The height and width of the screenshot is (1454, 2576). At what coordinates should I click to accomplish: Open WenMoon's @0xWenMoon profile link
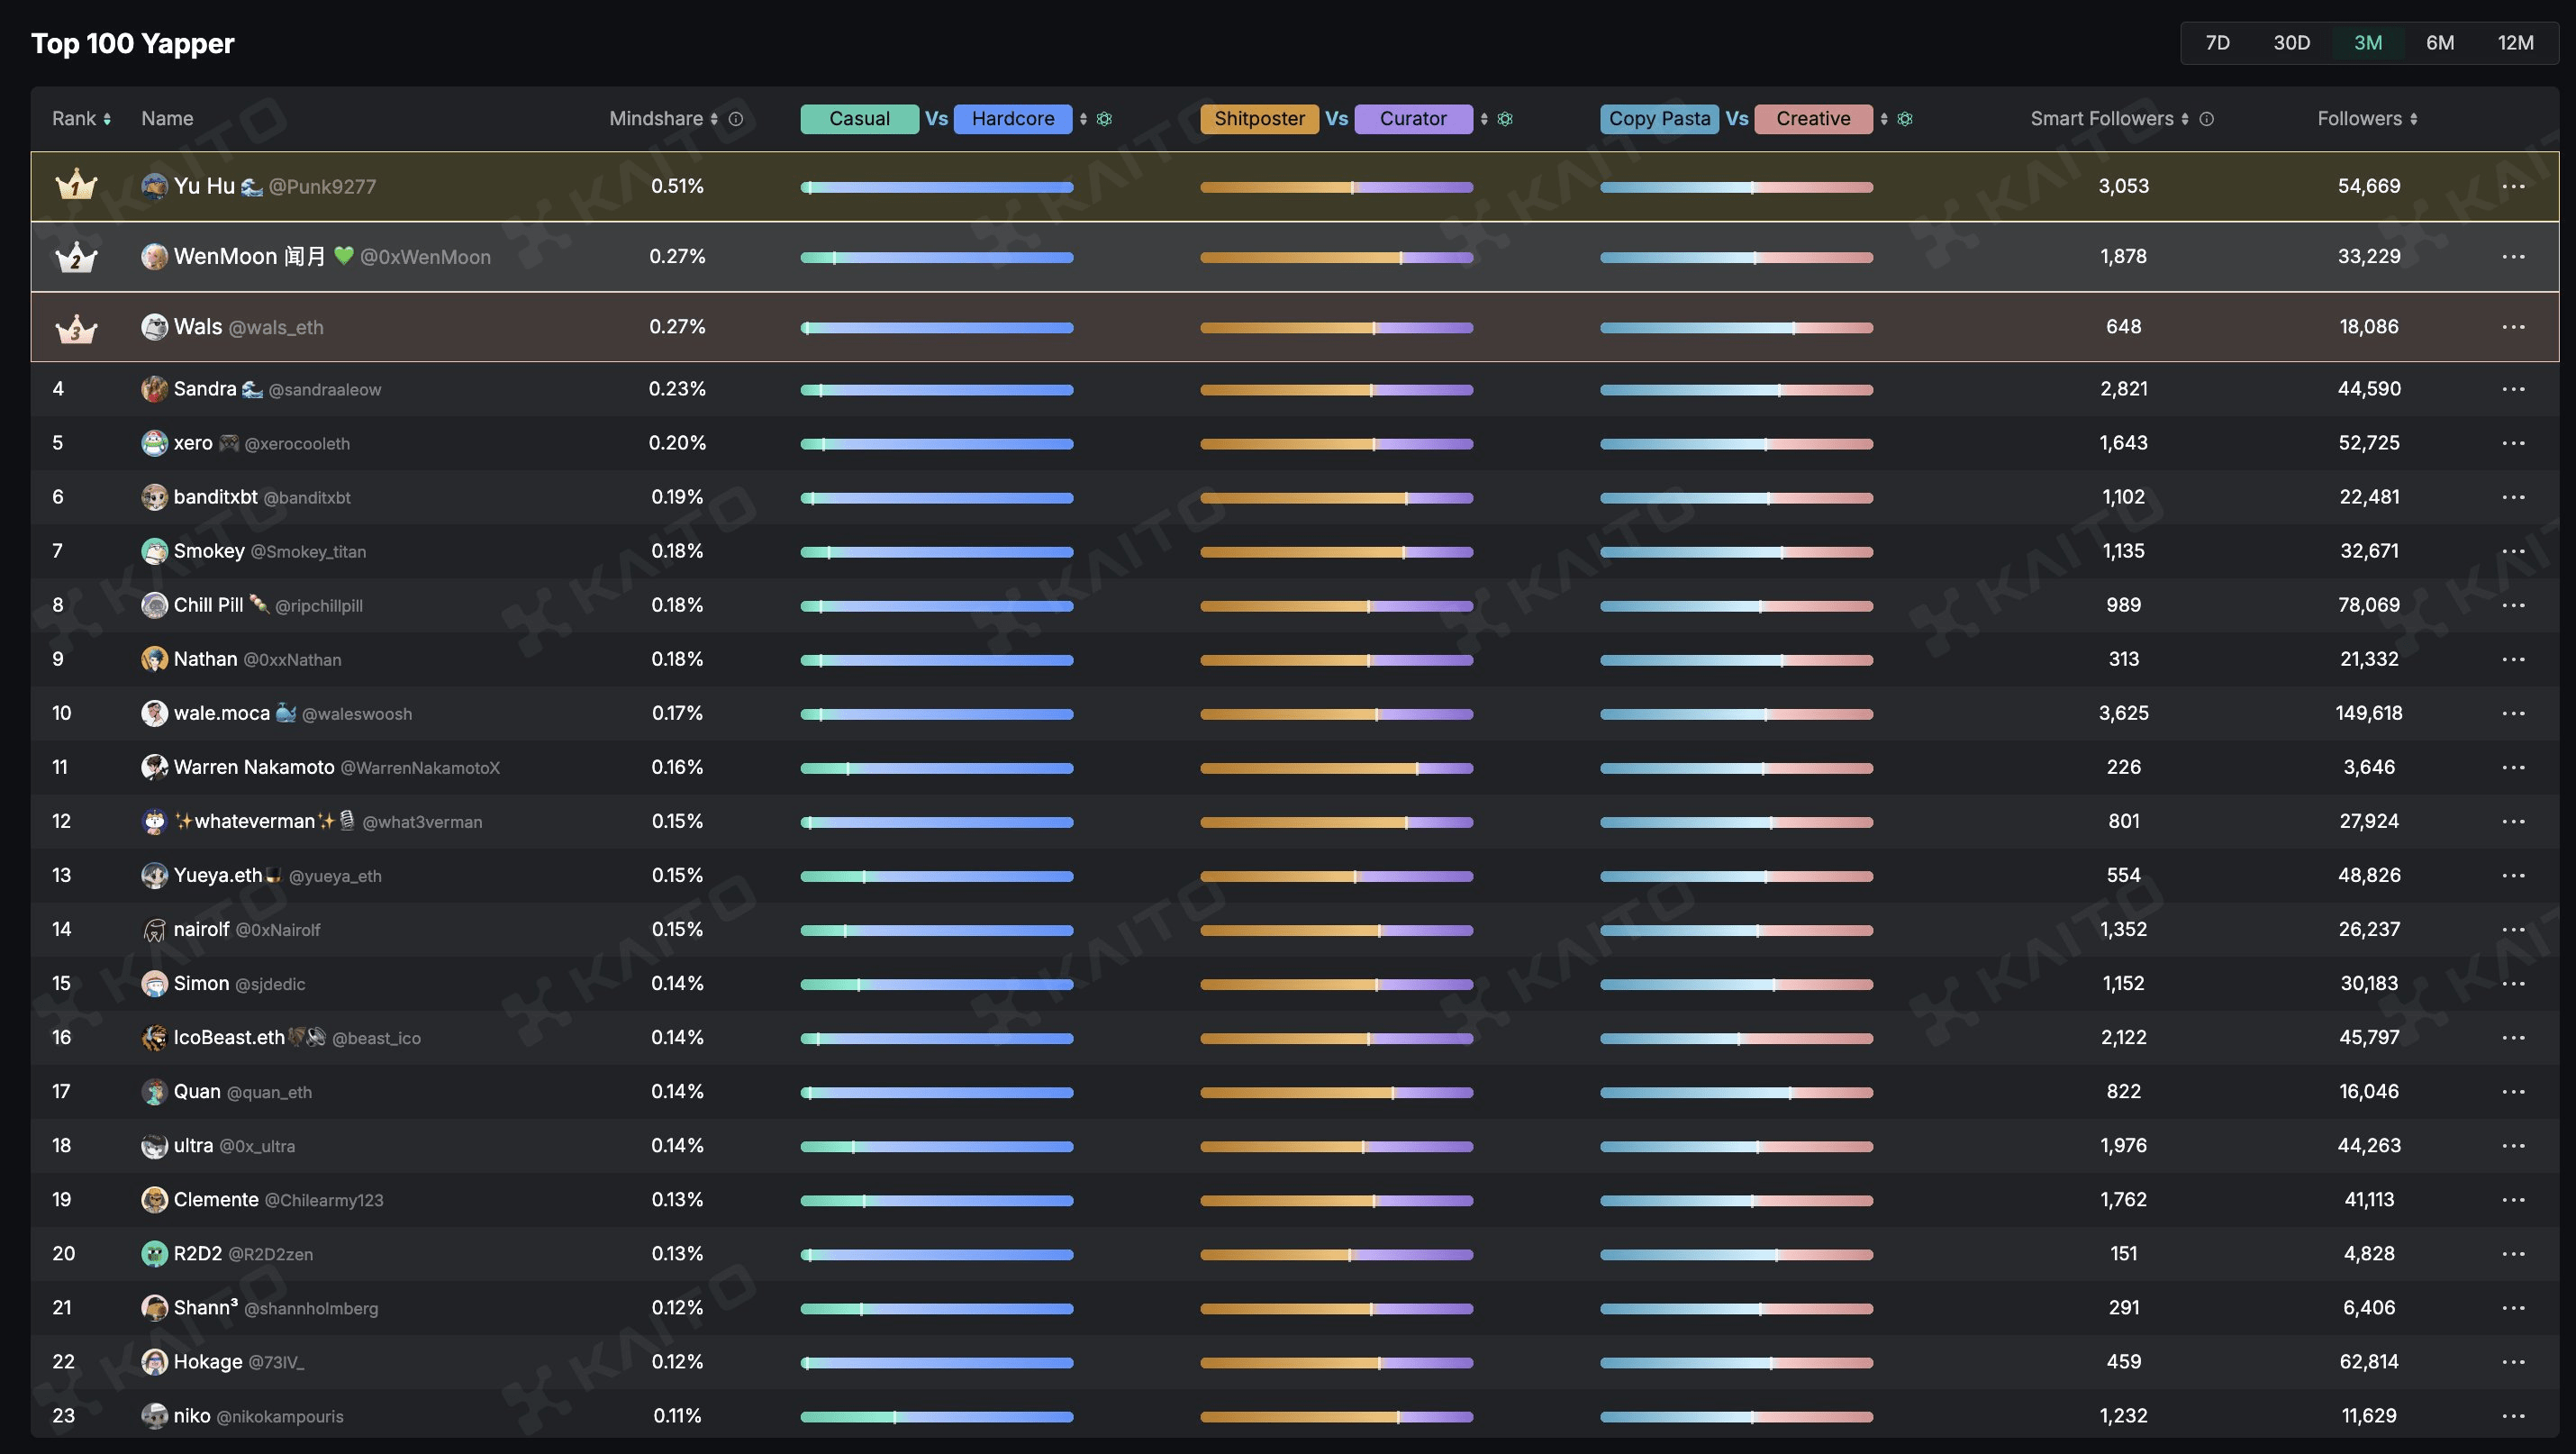tap(425, 257)
